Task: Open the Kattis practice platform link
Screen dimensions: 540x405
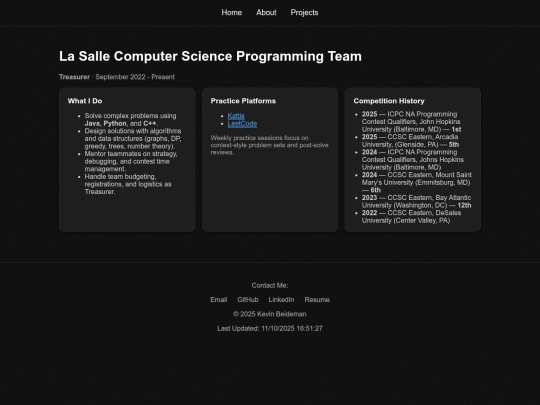Action: click(236, 116)
